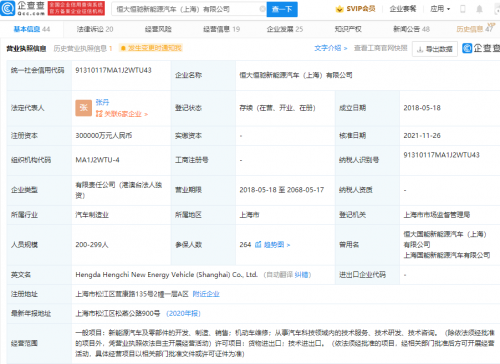Click the company name search input field
Screen dimensions: 500x364
click(x=188, y=9)
